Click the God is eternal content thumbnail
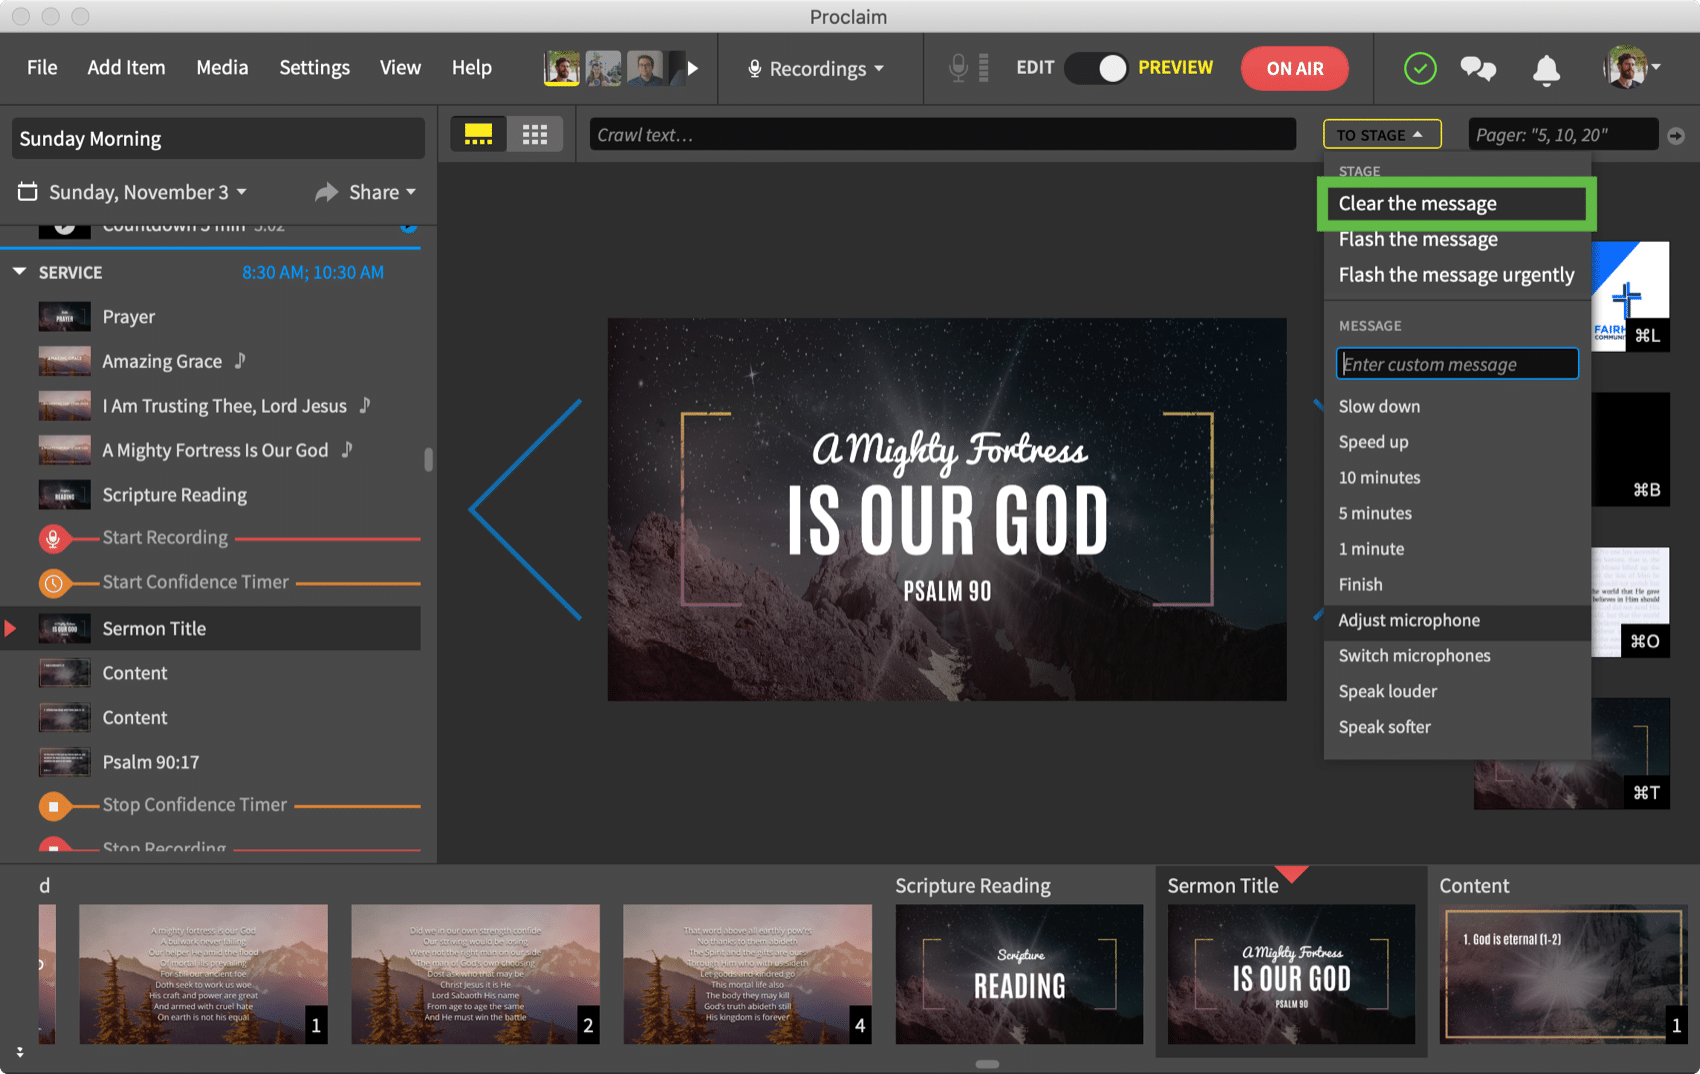This screenshot has height=1074, width=1700. click(1563, 974)
